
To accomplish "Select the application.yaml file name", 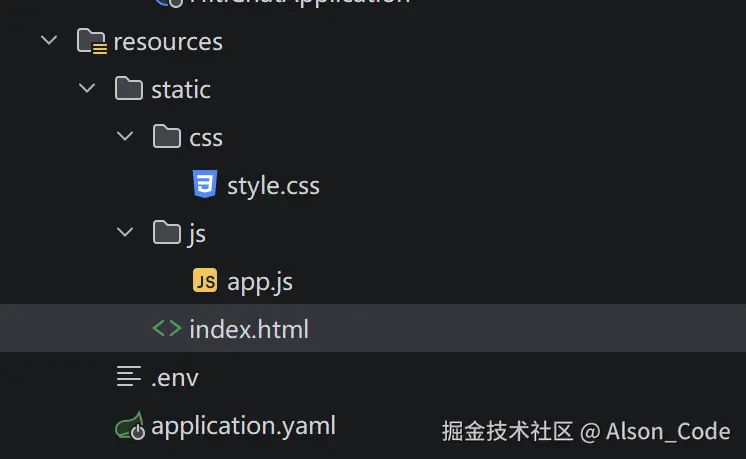I will (243, 426).
